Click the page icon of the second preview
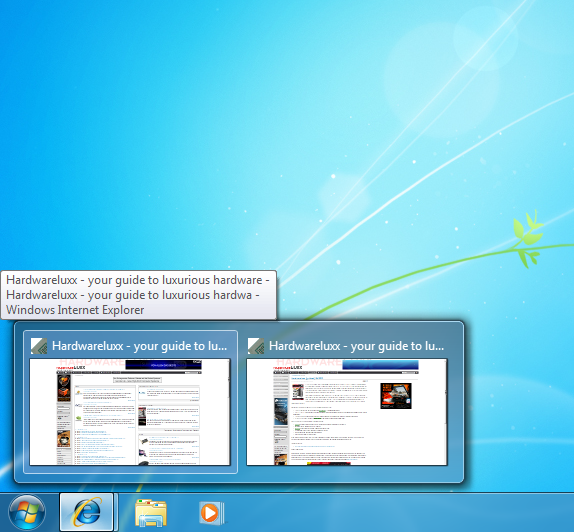 click(256, 346)
